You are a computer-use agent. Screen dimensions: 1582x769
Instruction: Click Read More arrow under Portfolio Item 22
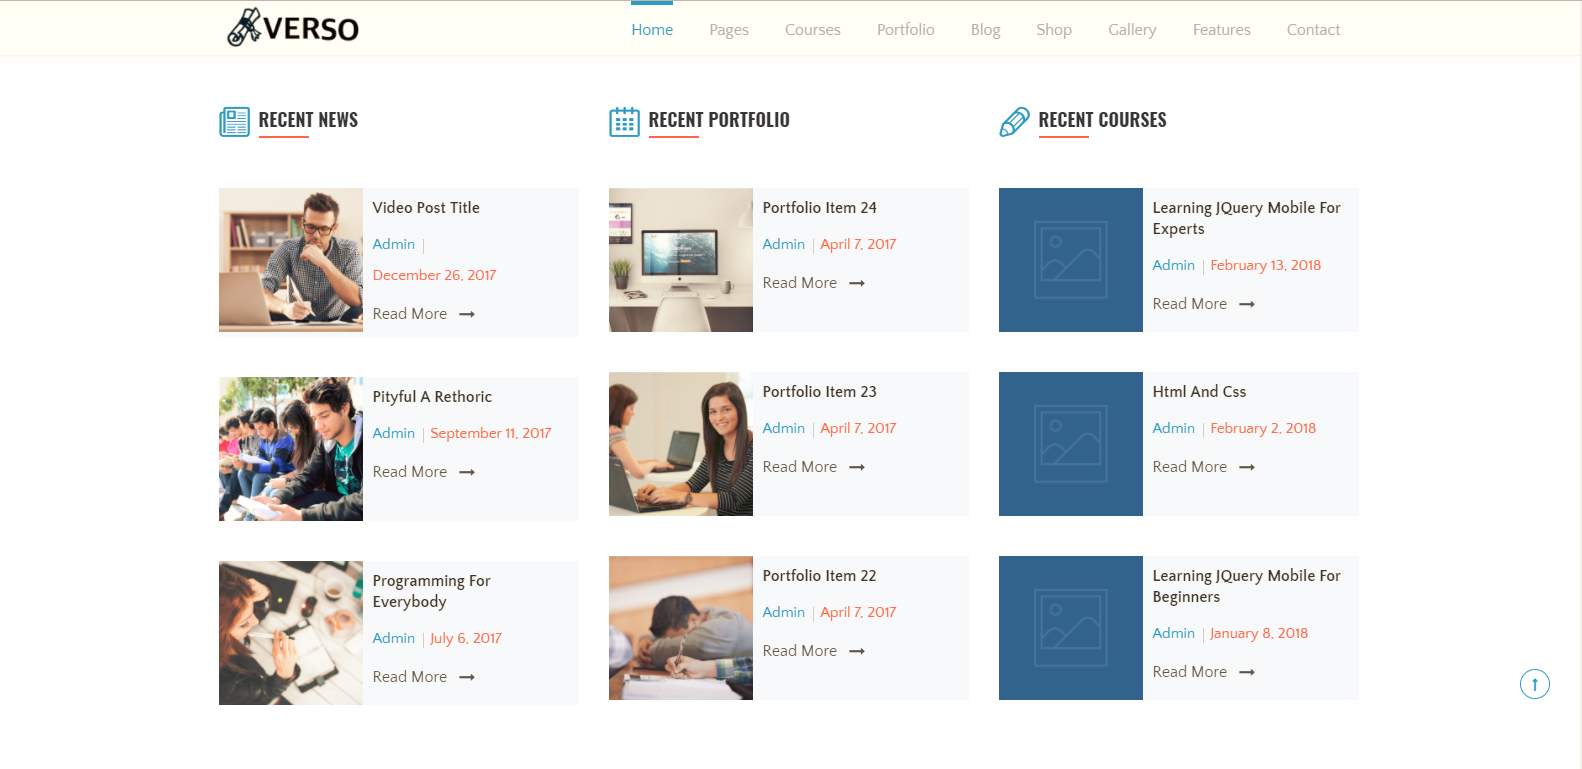pos(857,651)
